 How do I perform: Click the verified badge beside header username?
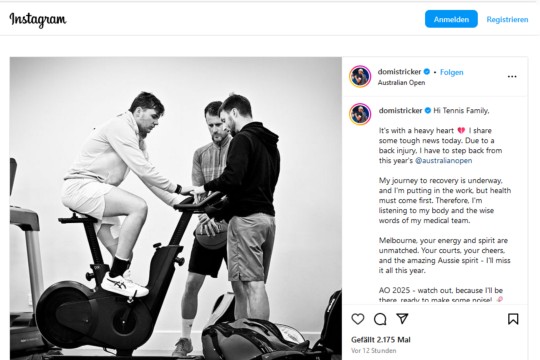point(427,72)
